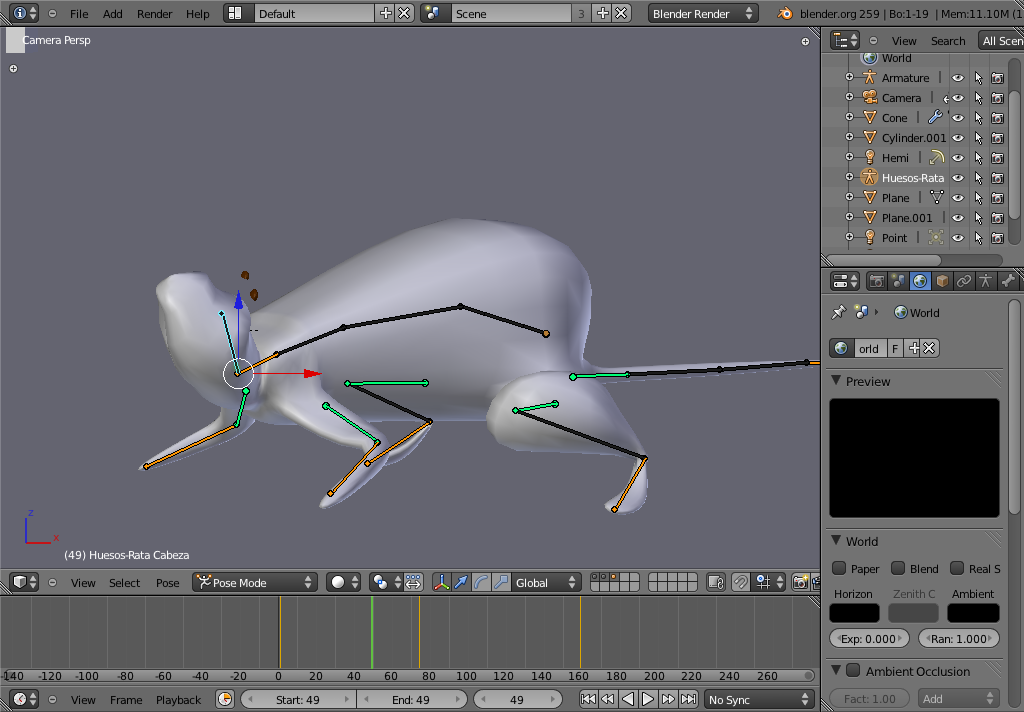Screen dimensions: 1024x712
Task: Click the pin icon in properties panel
Action: click(839, 313)
